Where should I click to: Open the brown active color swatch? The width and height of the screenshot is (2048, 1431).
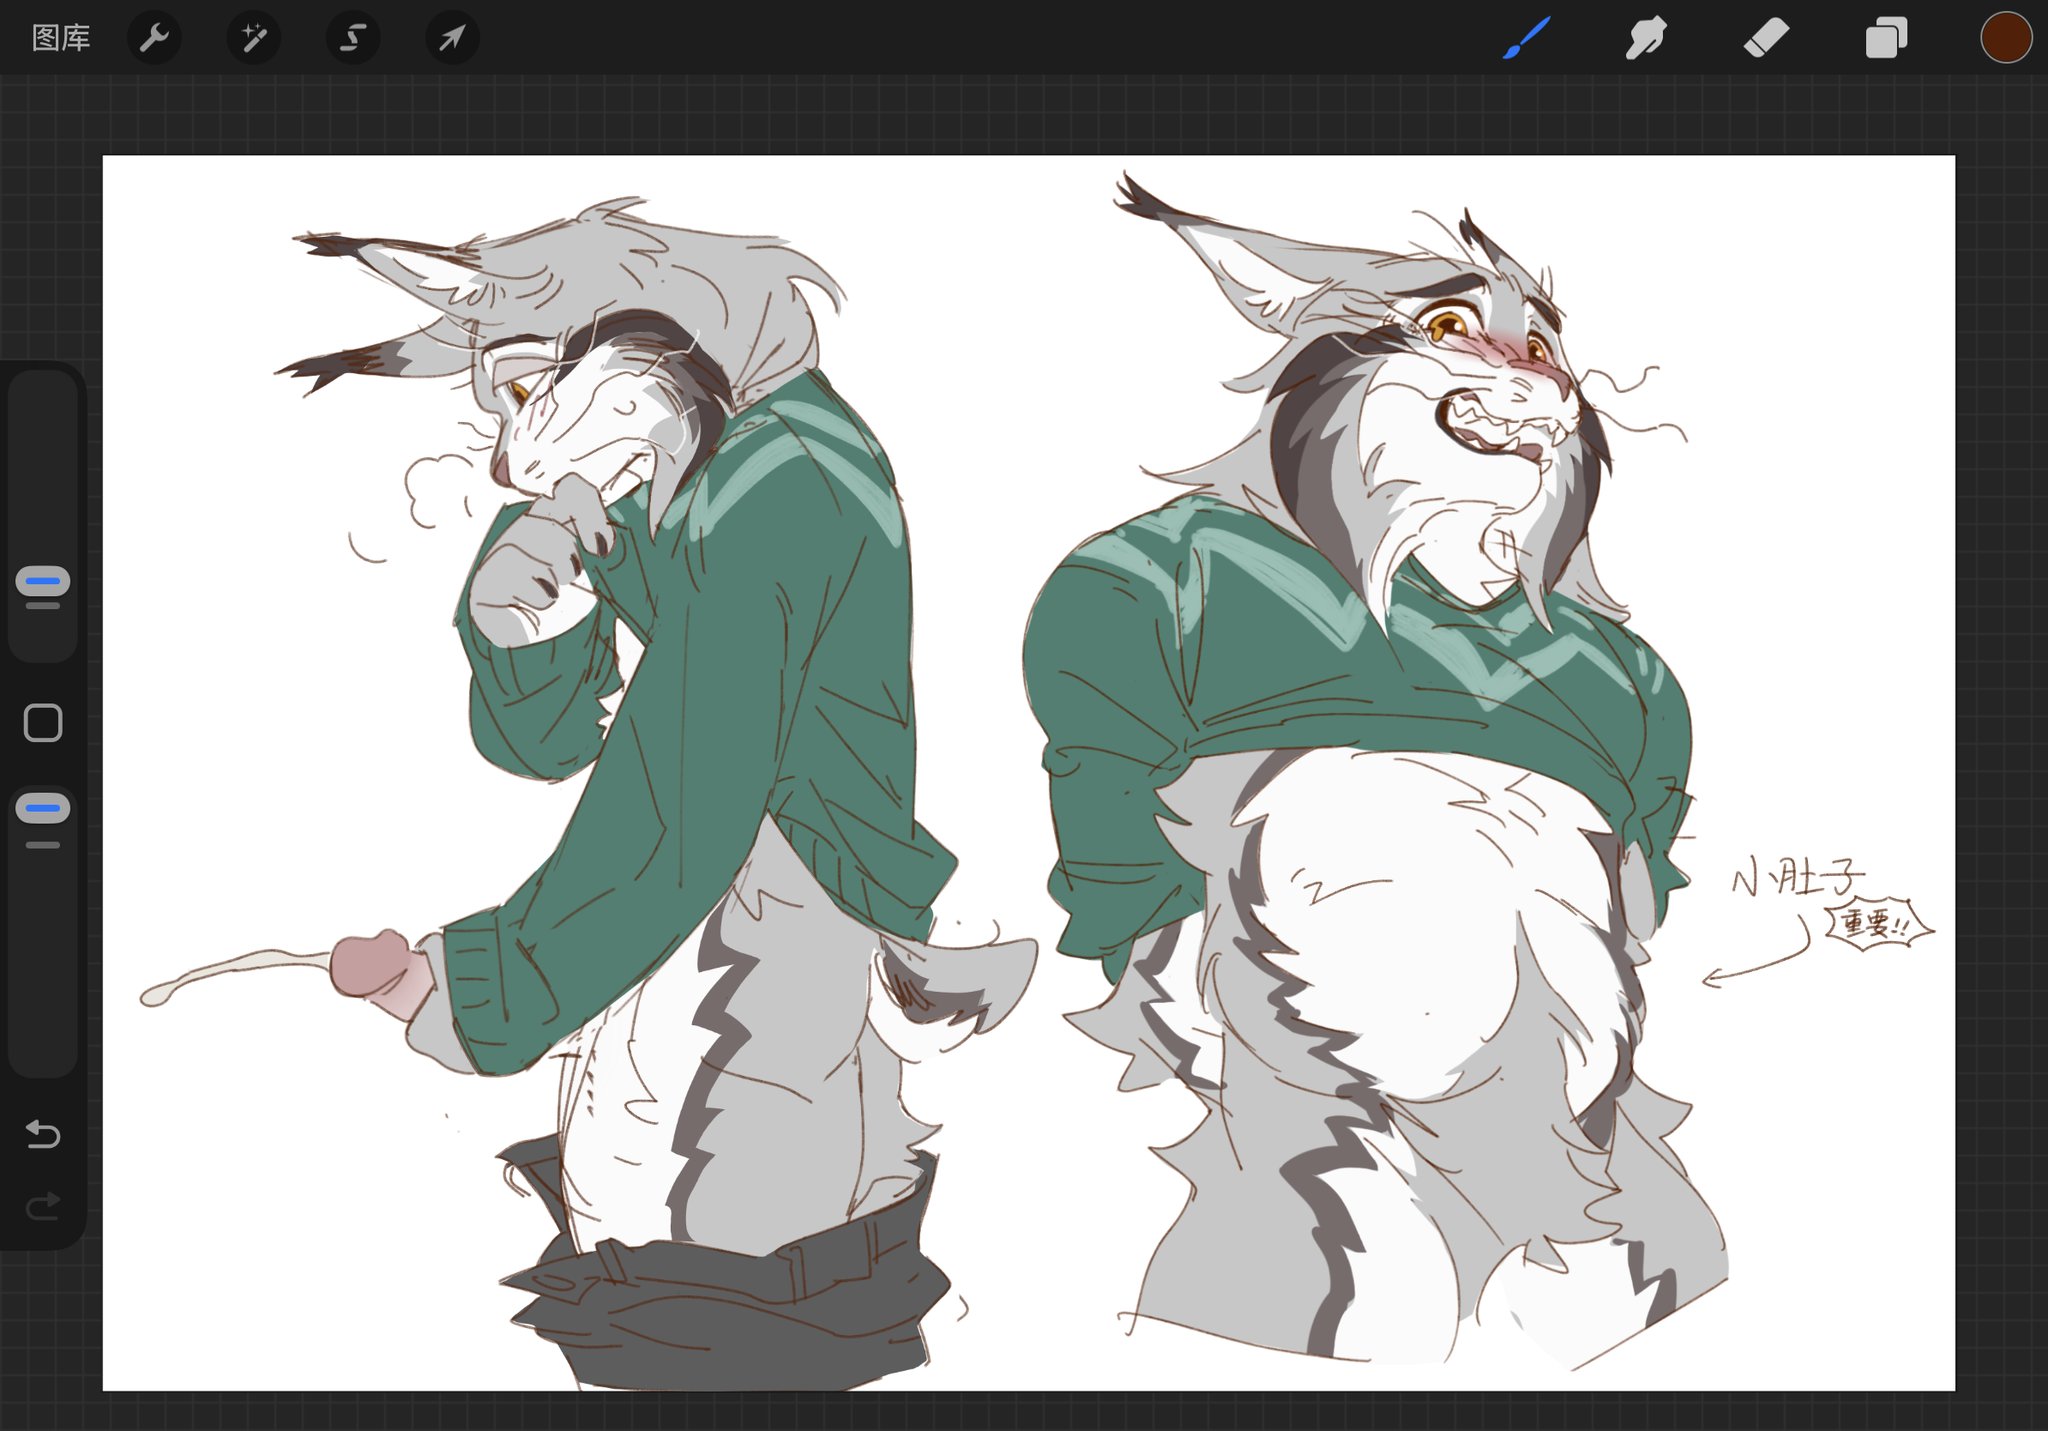point(2005,38)
